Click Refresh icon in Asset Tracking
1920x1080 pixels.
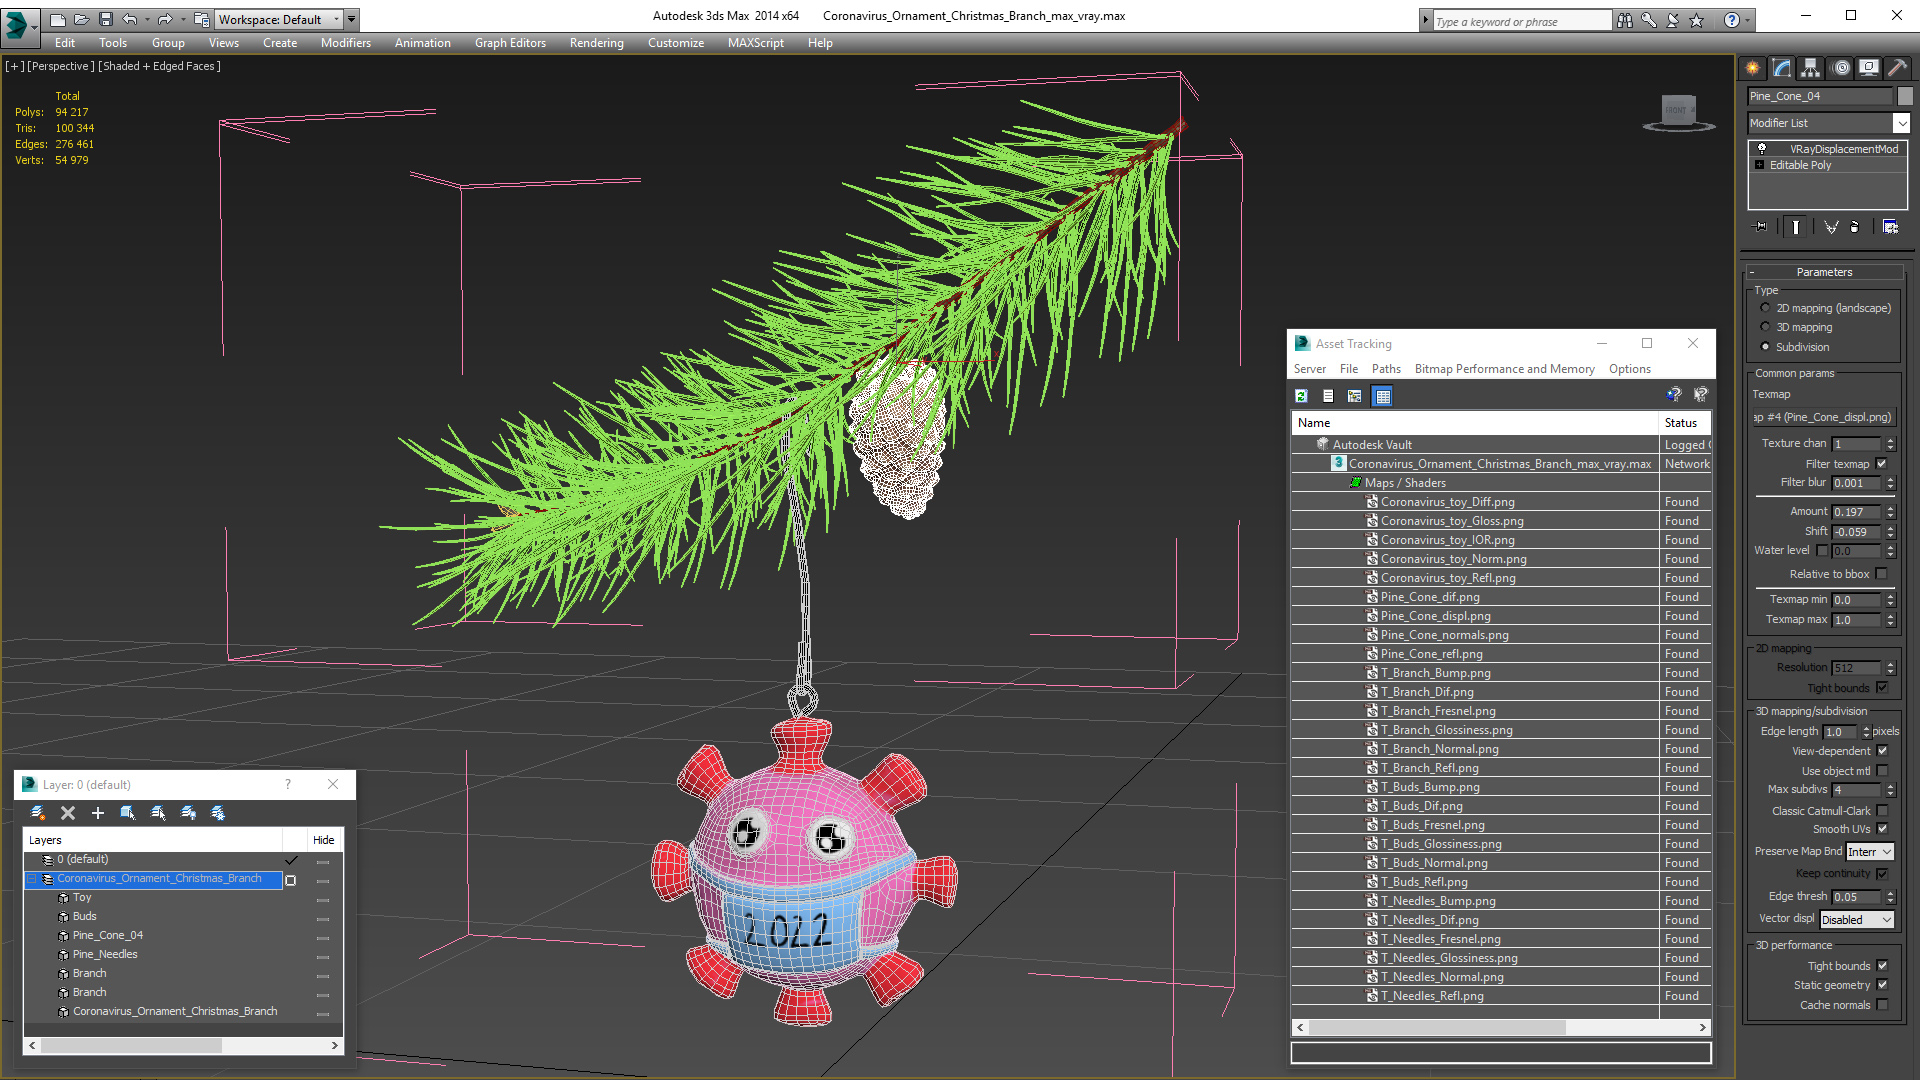1301,396
